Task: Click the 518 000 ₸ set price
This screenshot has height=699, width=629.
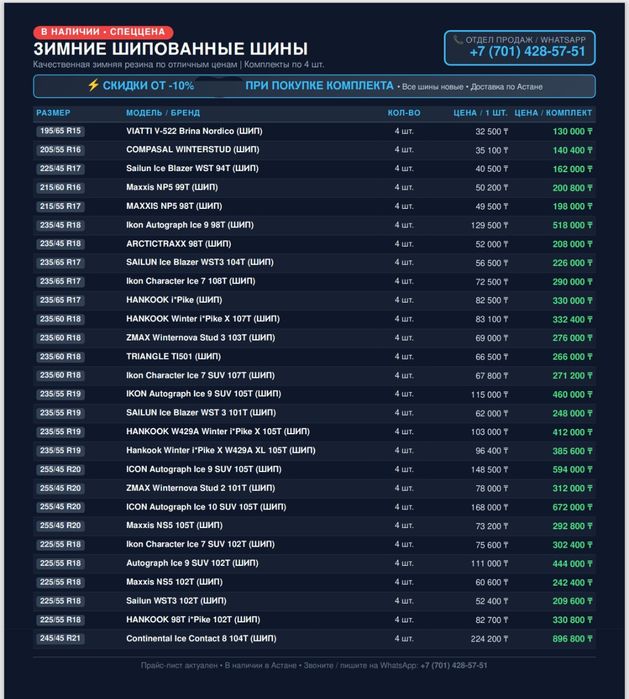Action: pyautogui.click(x=572, y=226)
